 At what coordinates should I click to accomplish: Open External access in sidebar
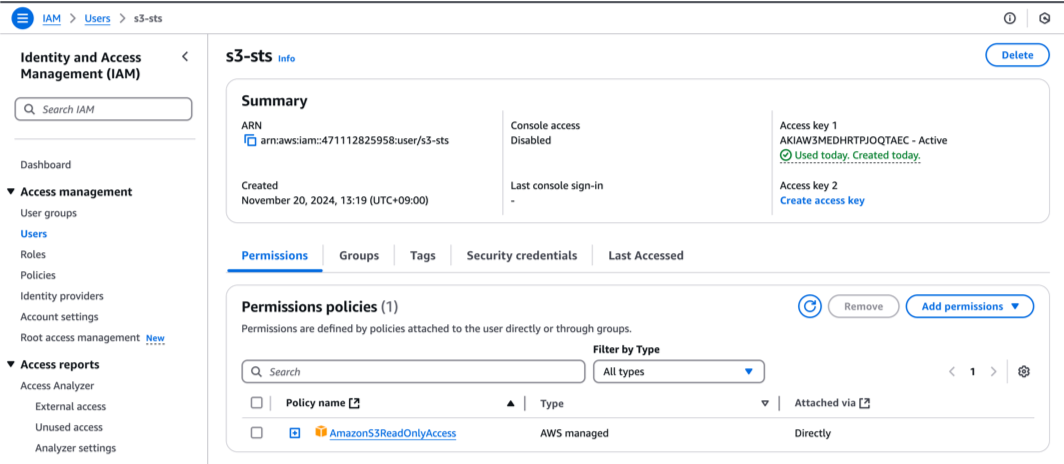pyautogui.click(x=71, y=406)
